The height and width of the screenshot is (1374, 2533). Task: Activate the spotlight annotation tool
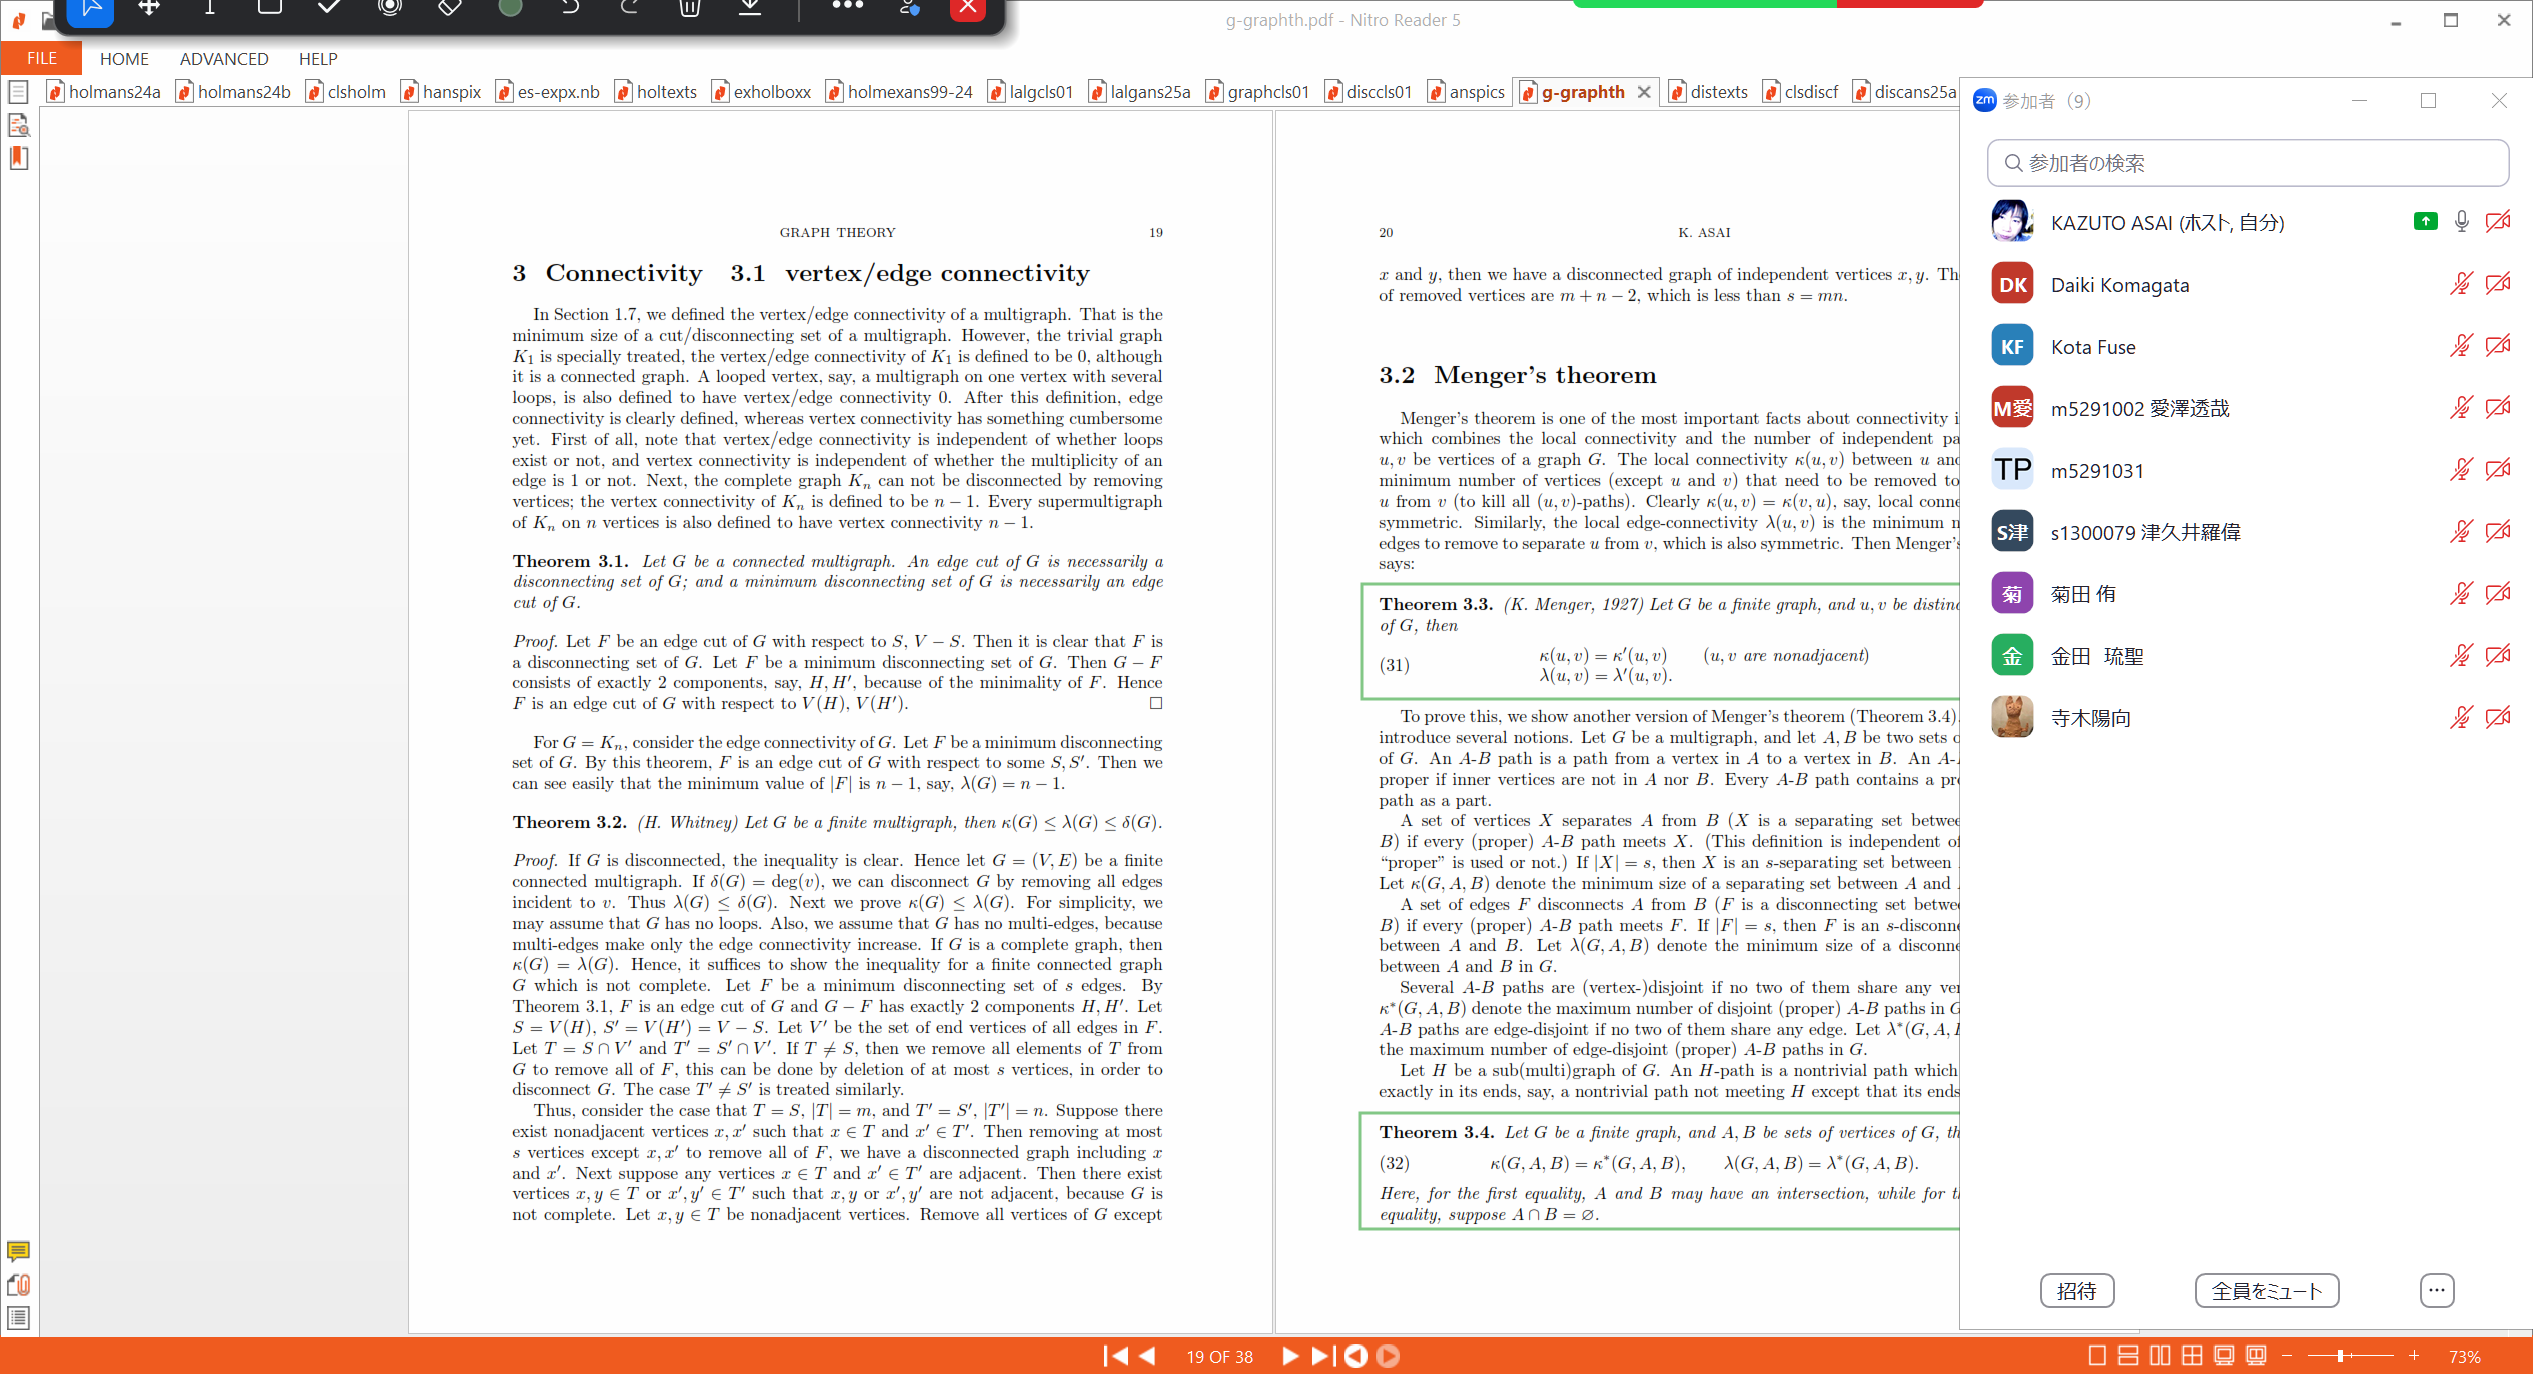click(390, 9)
